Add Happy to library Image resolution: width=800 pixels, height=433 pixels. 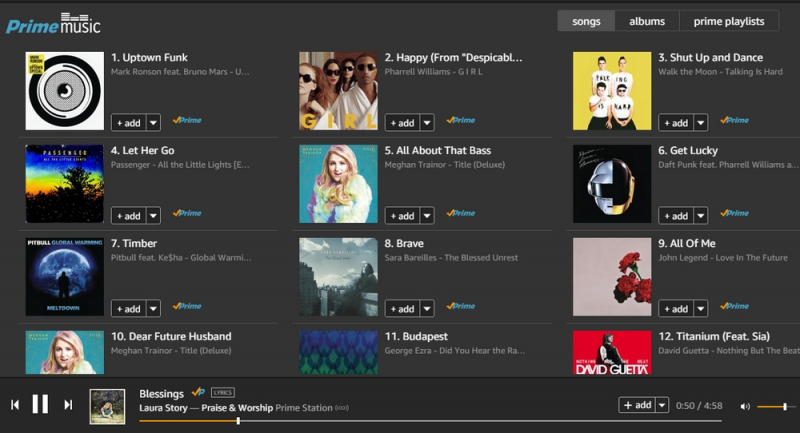403,122
